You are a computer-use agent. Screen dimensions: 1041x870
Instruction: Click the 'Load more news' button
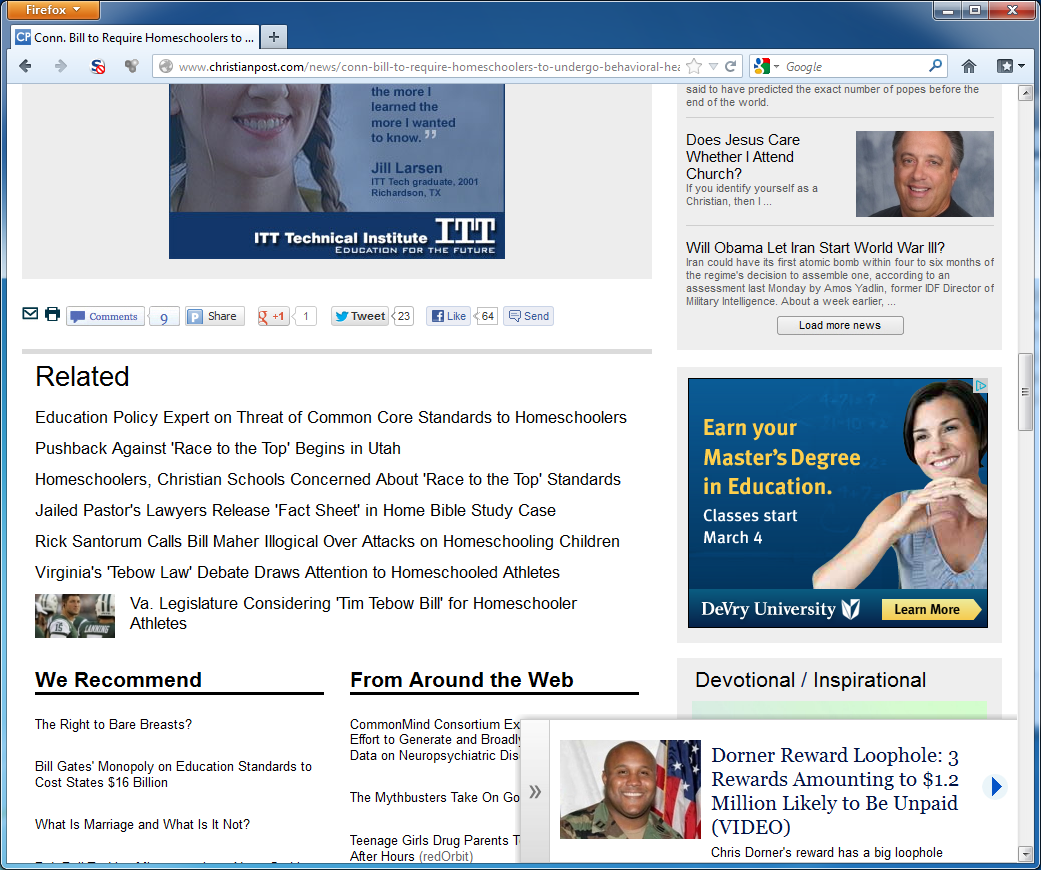(840, 325)
